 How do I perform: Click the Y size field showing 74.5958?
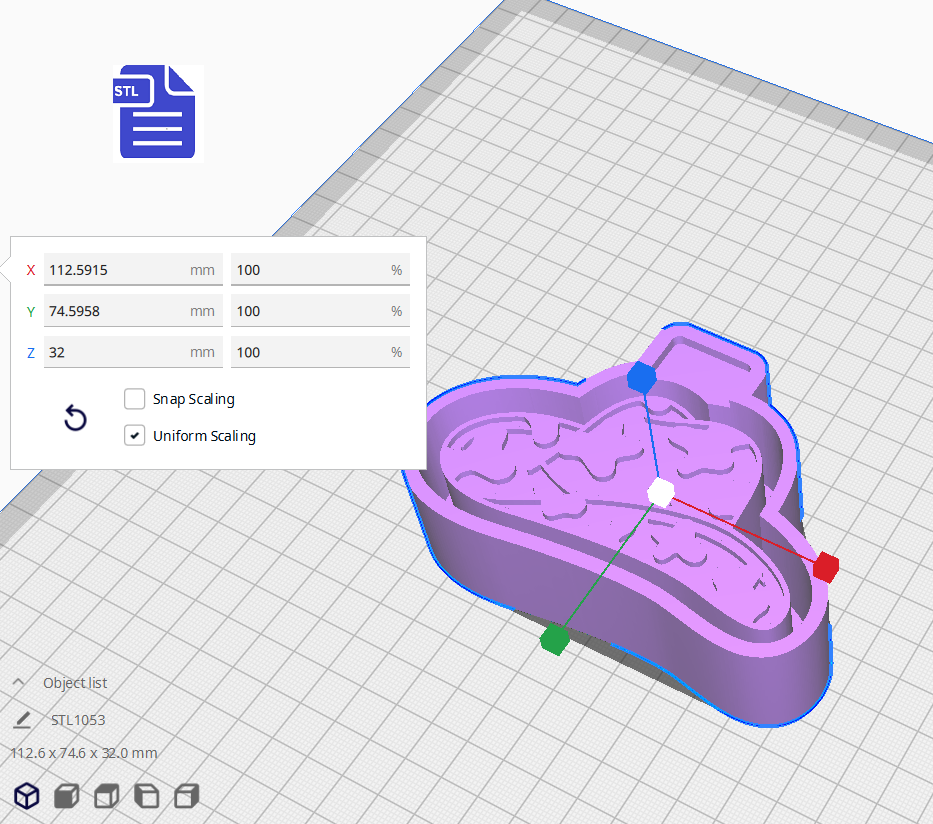(115, 311)
